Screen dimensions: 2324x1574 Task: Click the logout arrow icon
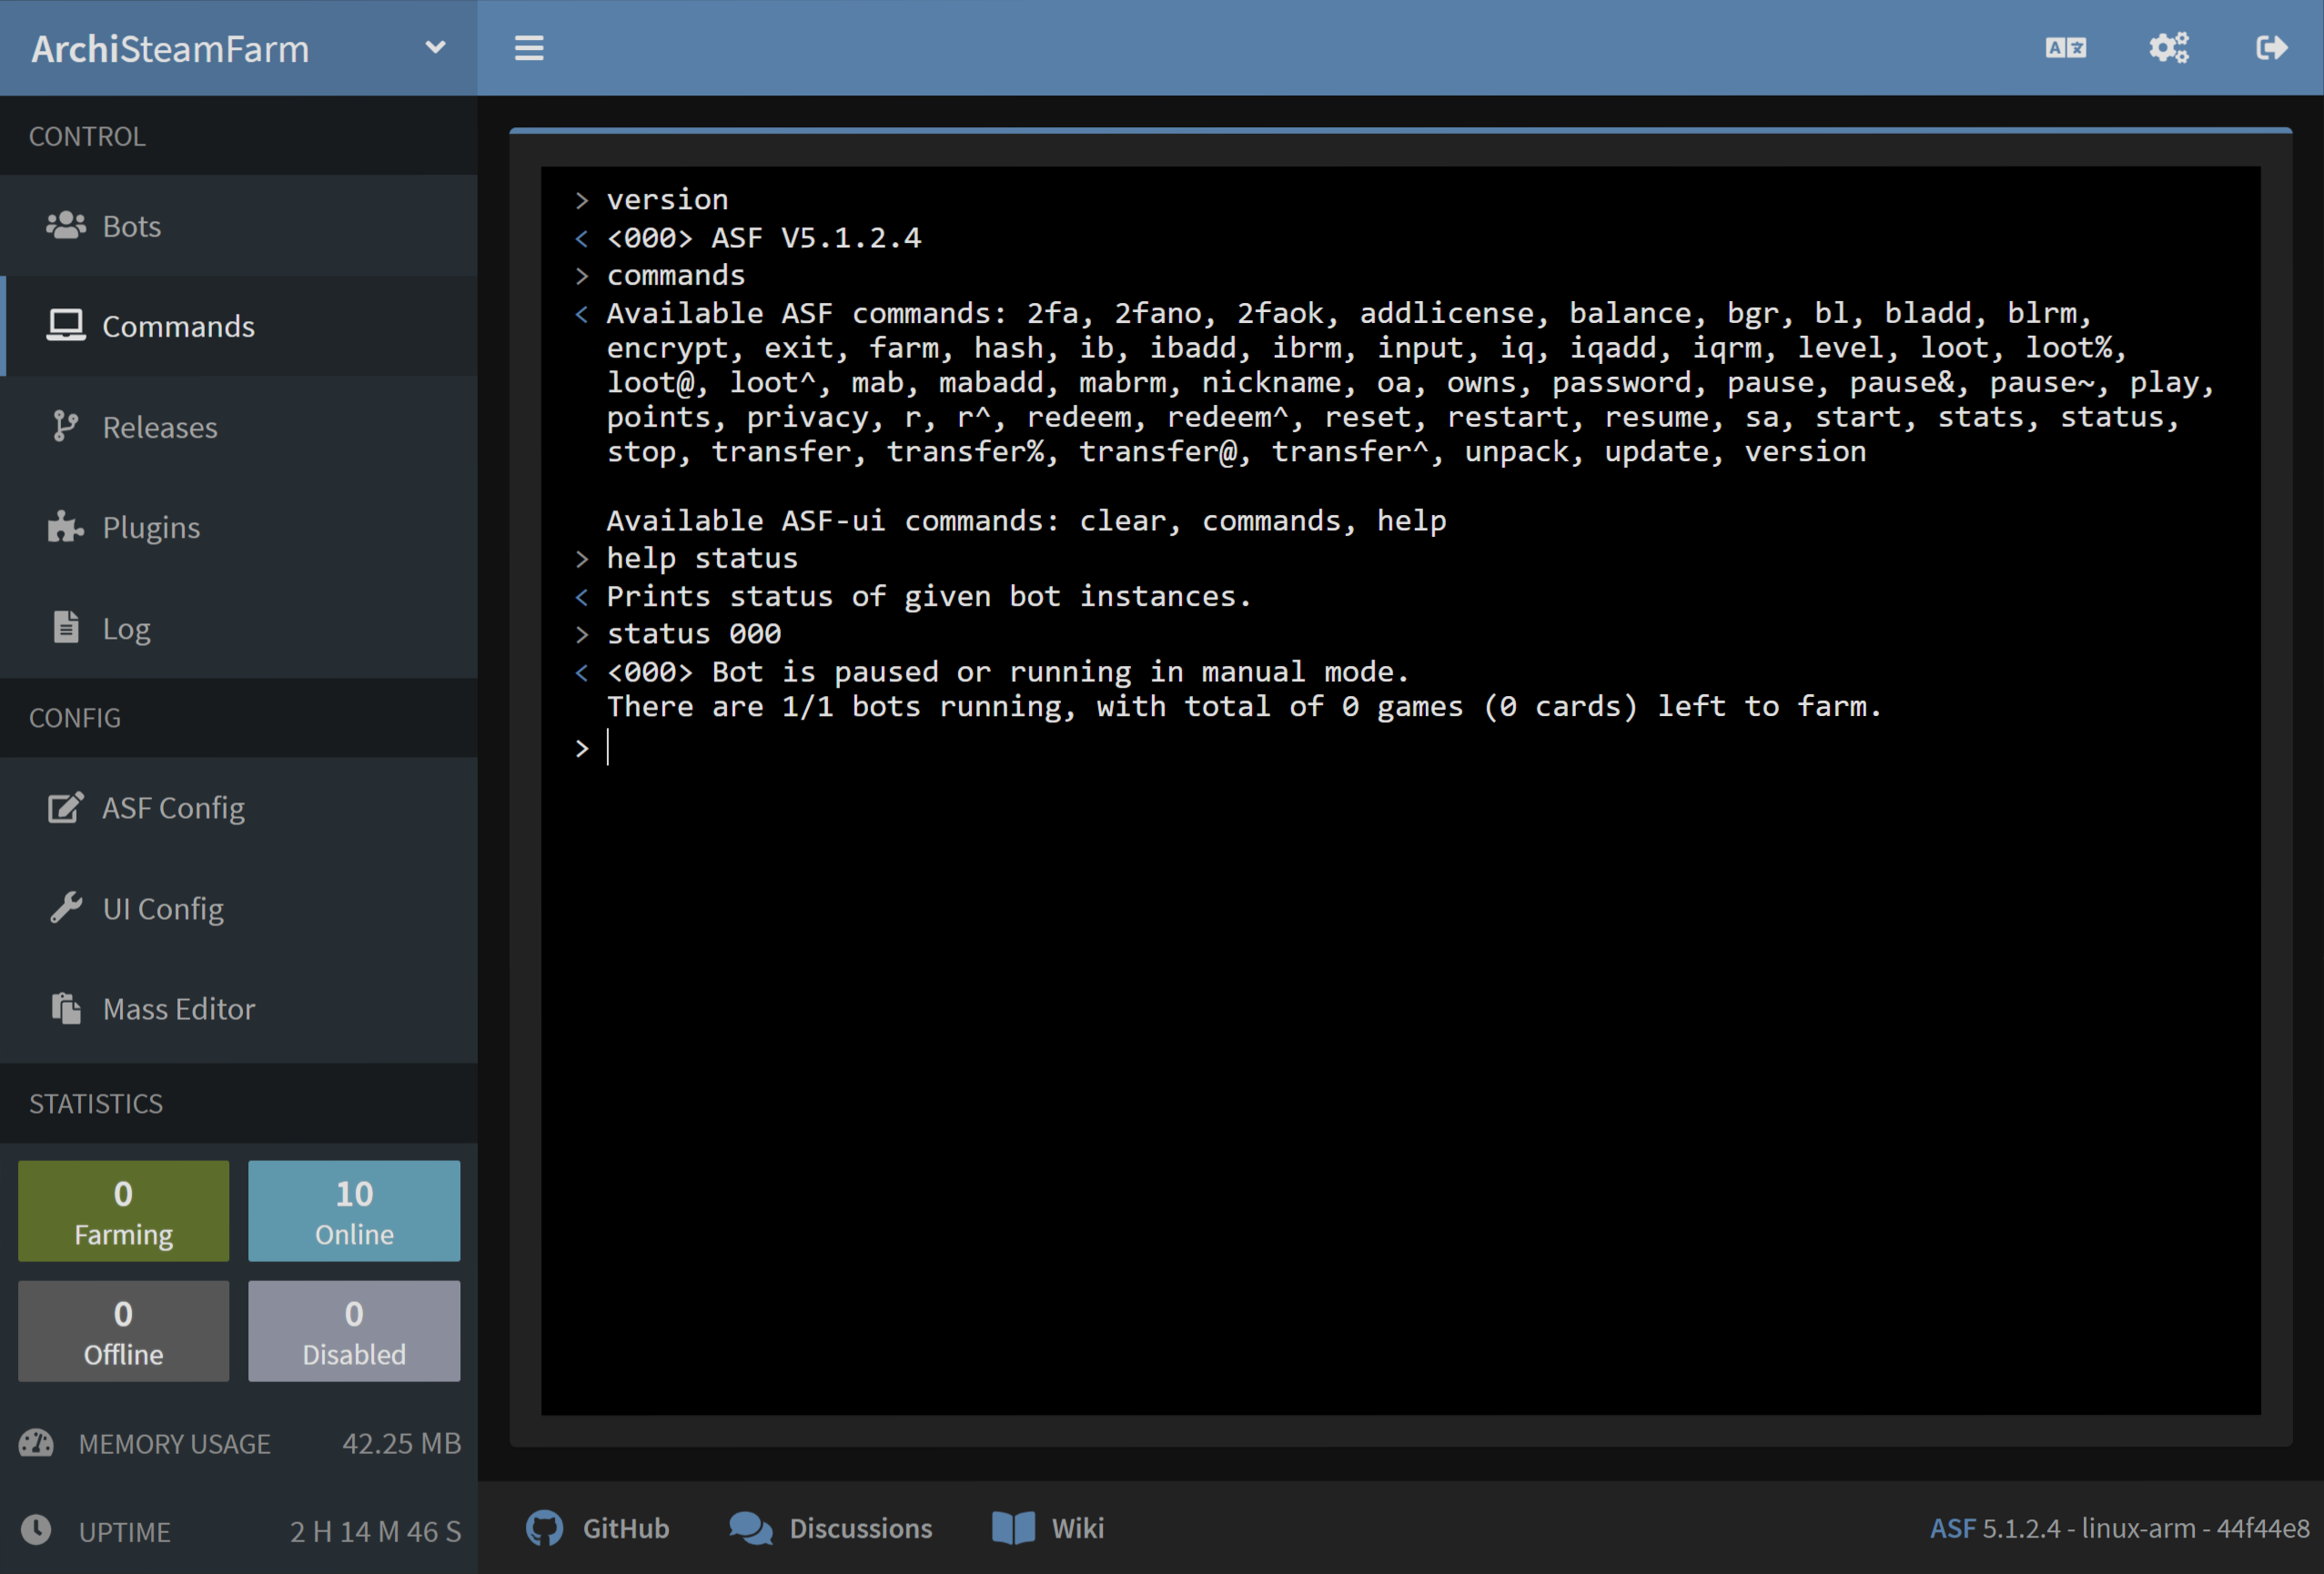[x=2273, y=47]
